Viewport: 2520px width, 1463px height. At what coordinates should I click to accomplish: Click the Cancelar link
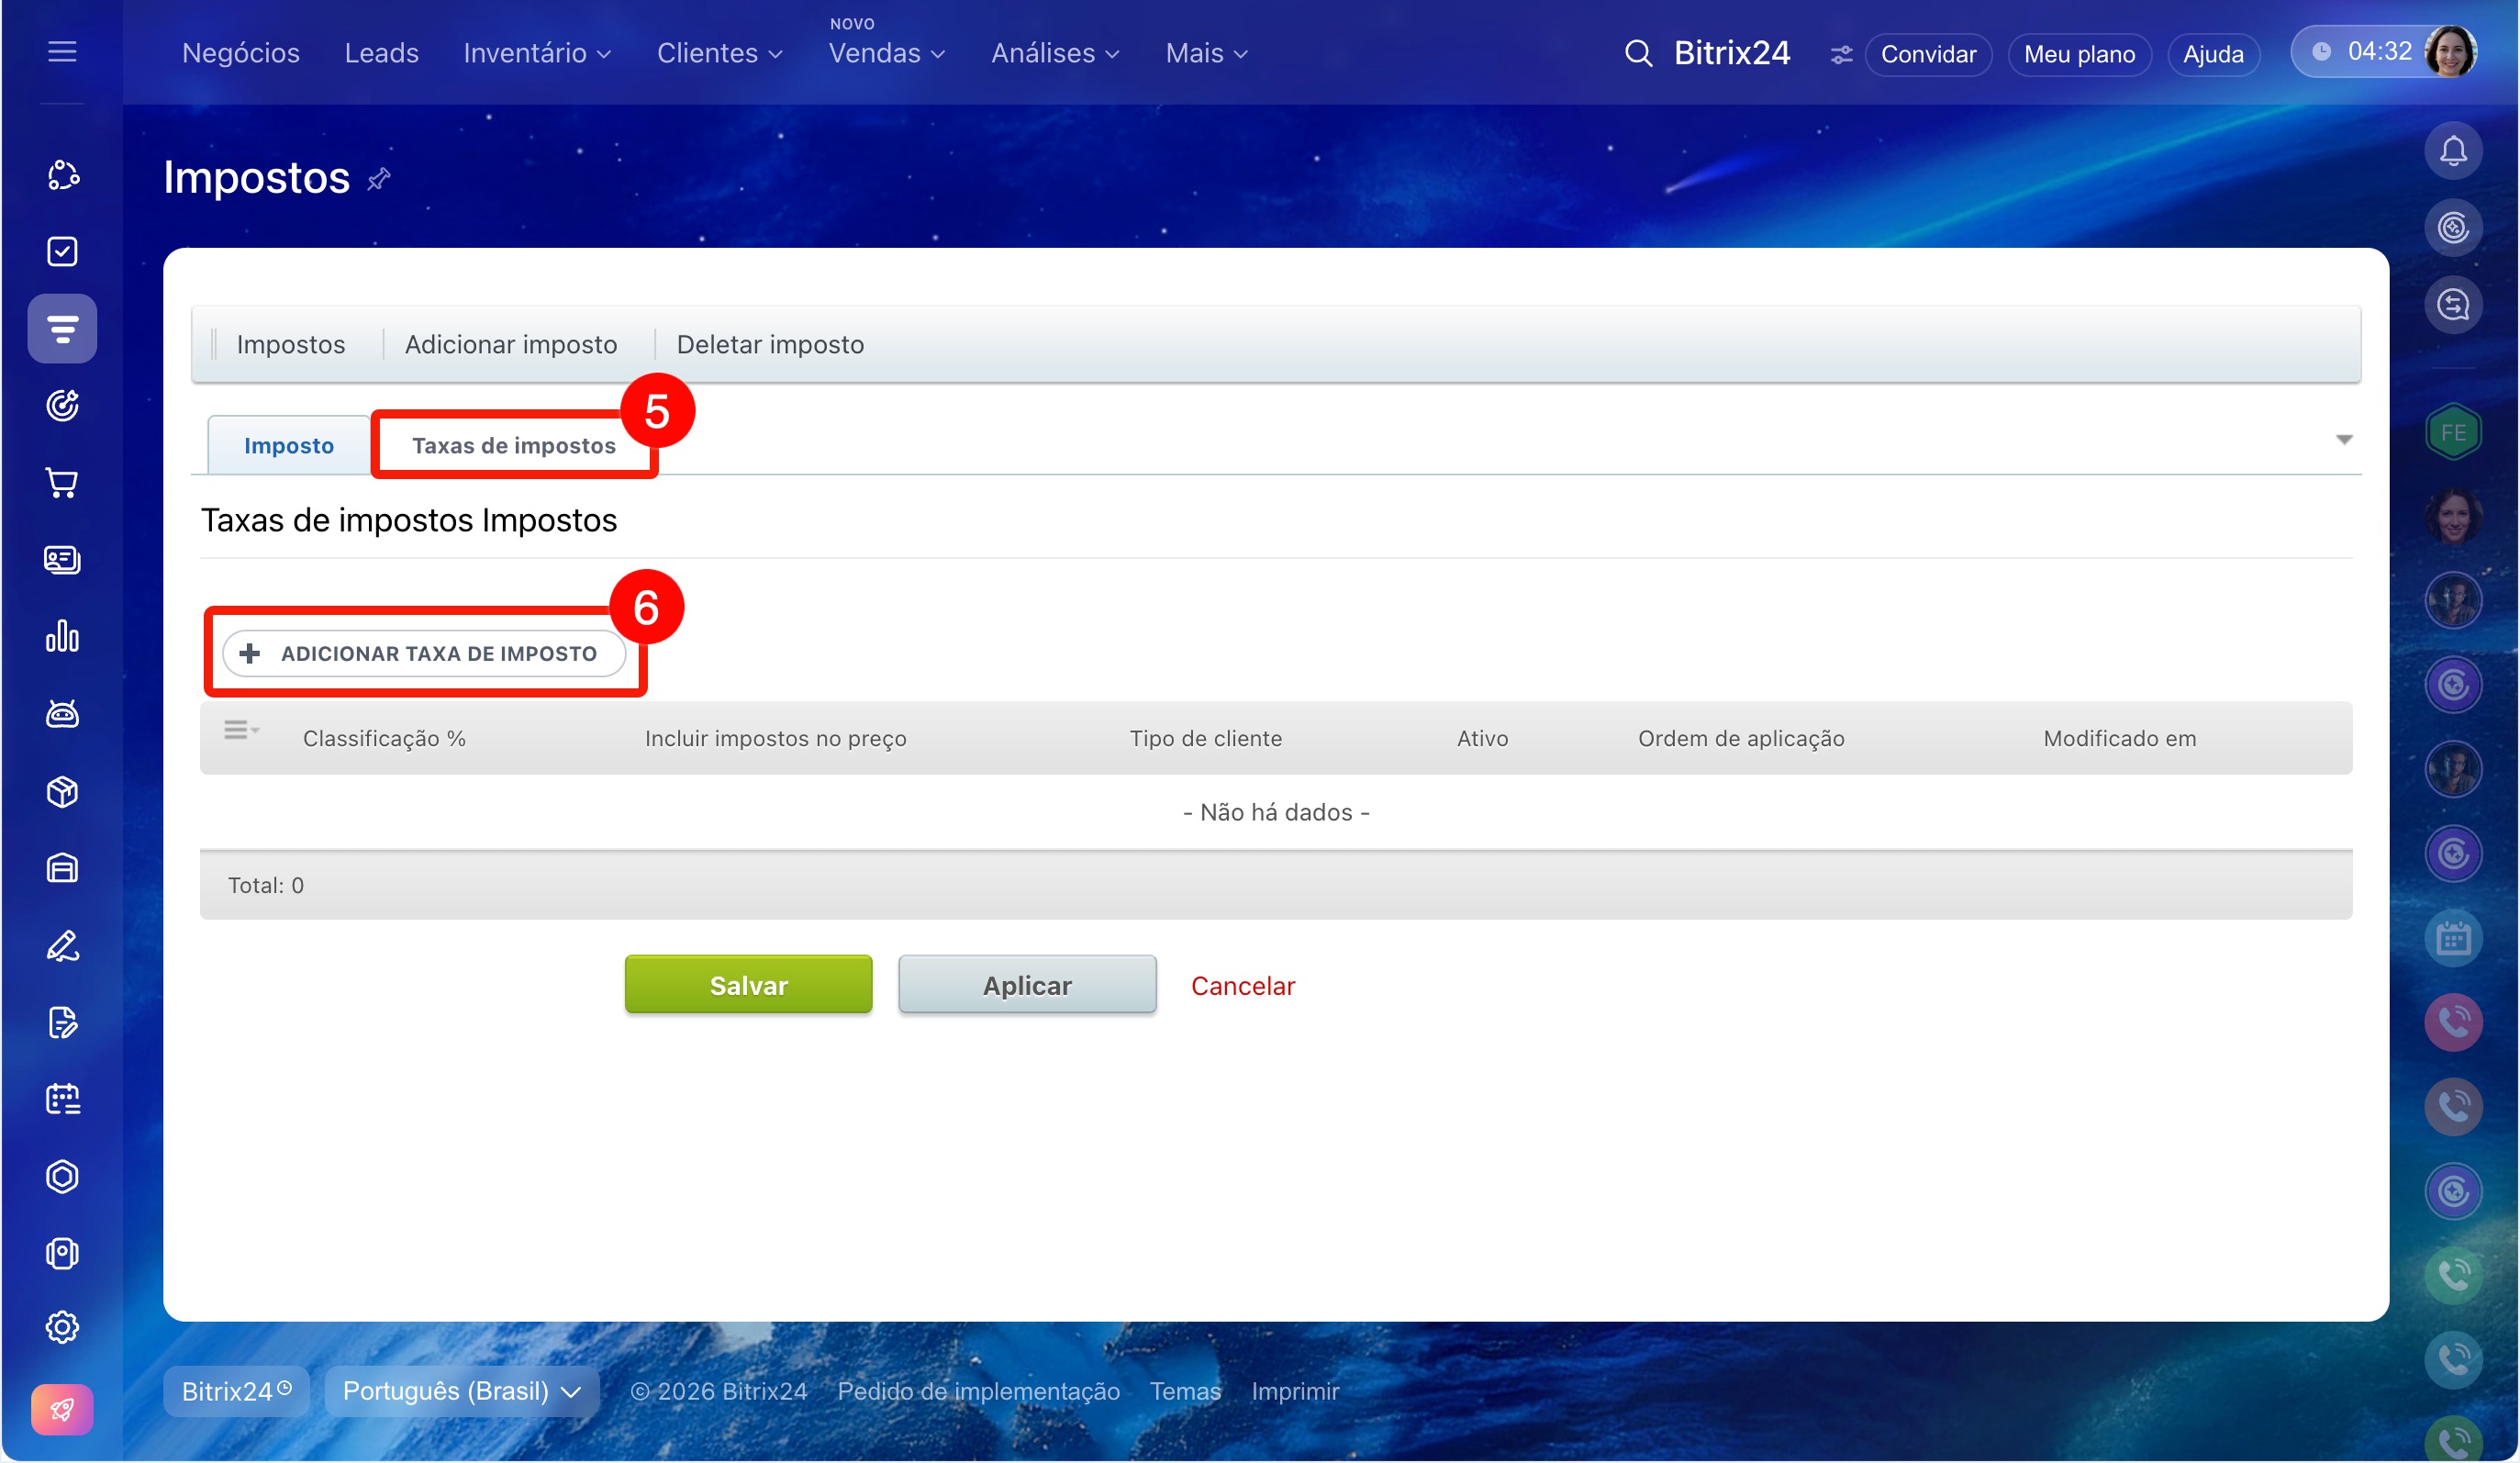(1242, 986)
